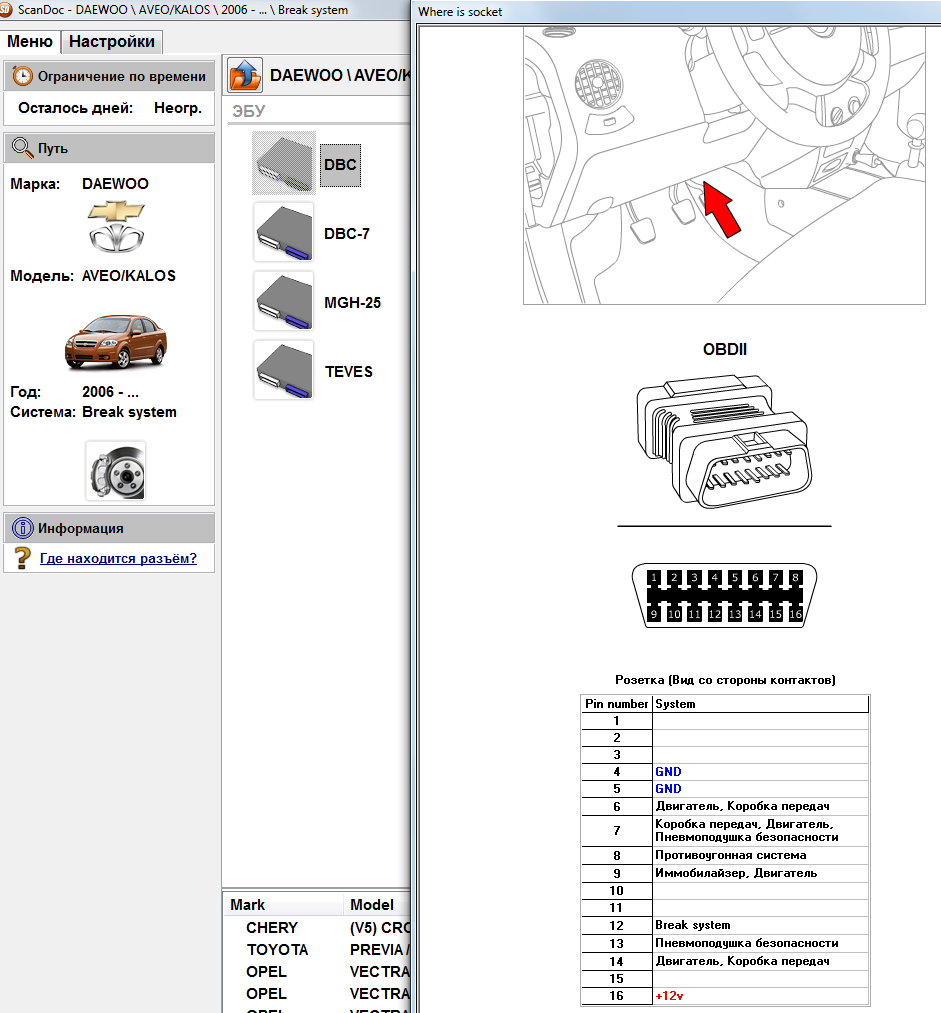The image size is (941, 1013).
Task: Click the +12v entry in pin 16 row
Action: coord(669,996)
